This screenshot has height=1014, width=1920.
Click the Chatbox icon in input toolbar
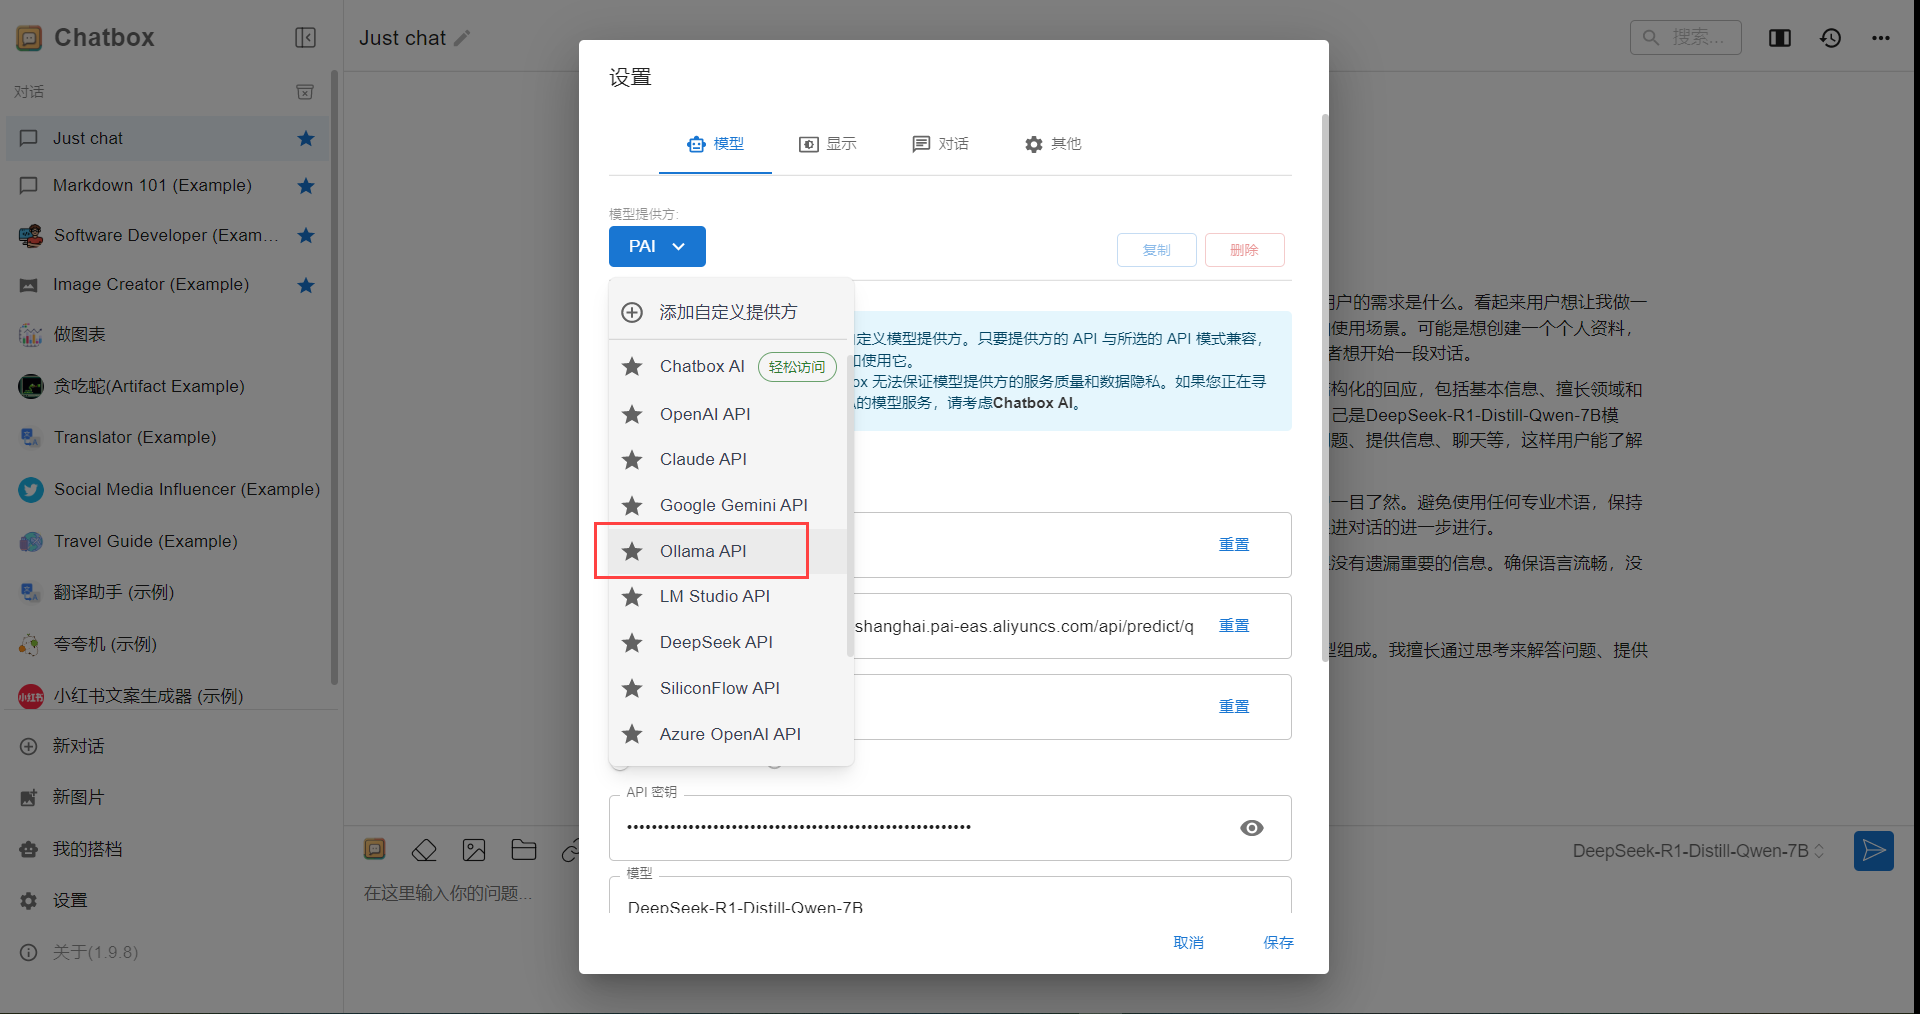(x=374, y=850)
